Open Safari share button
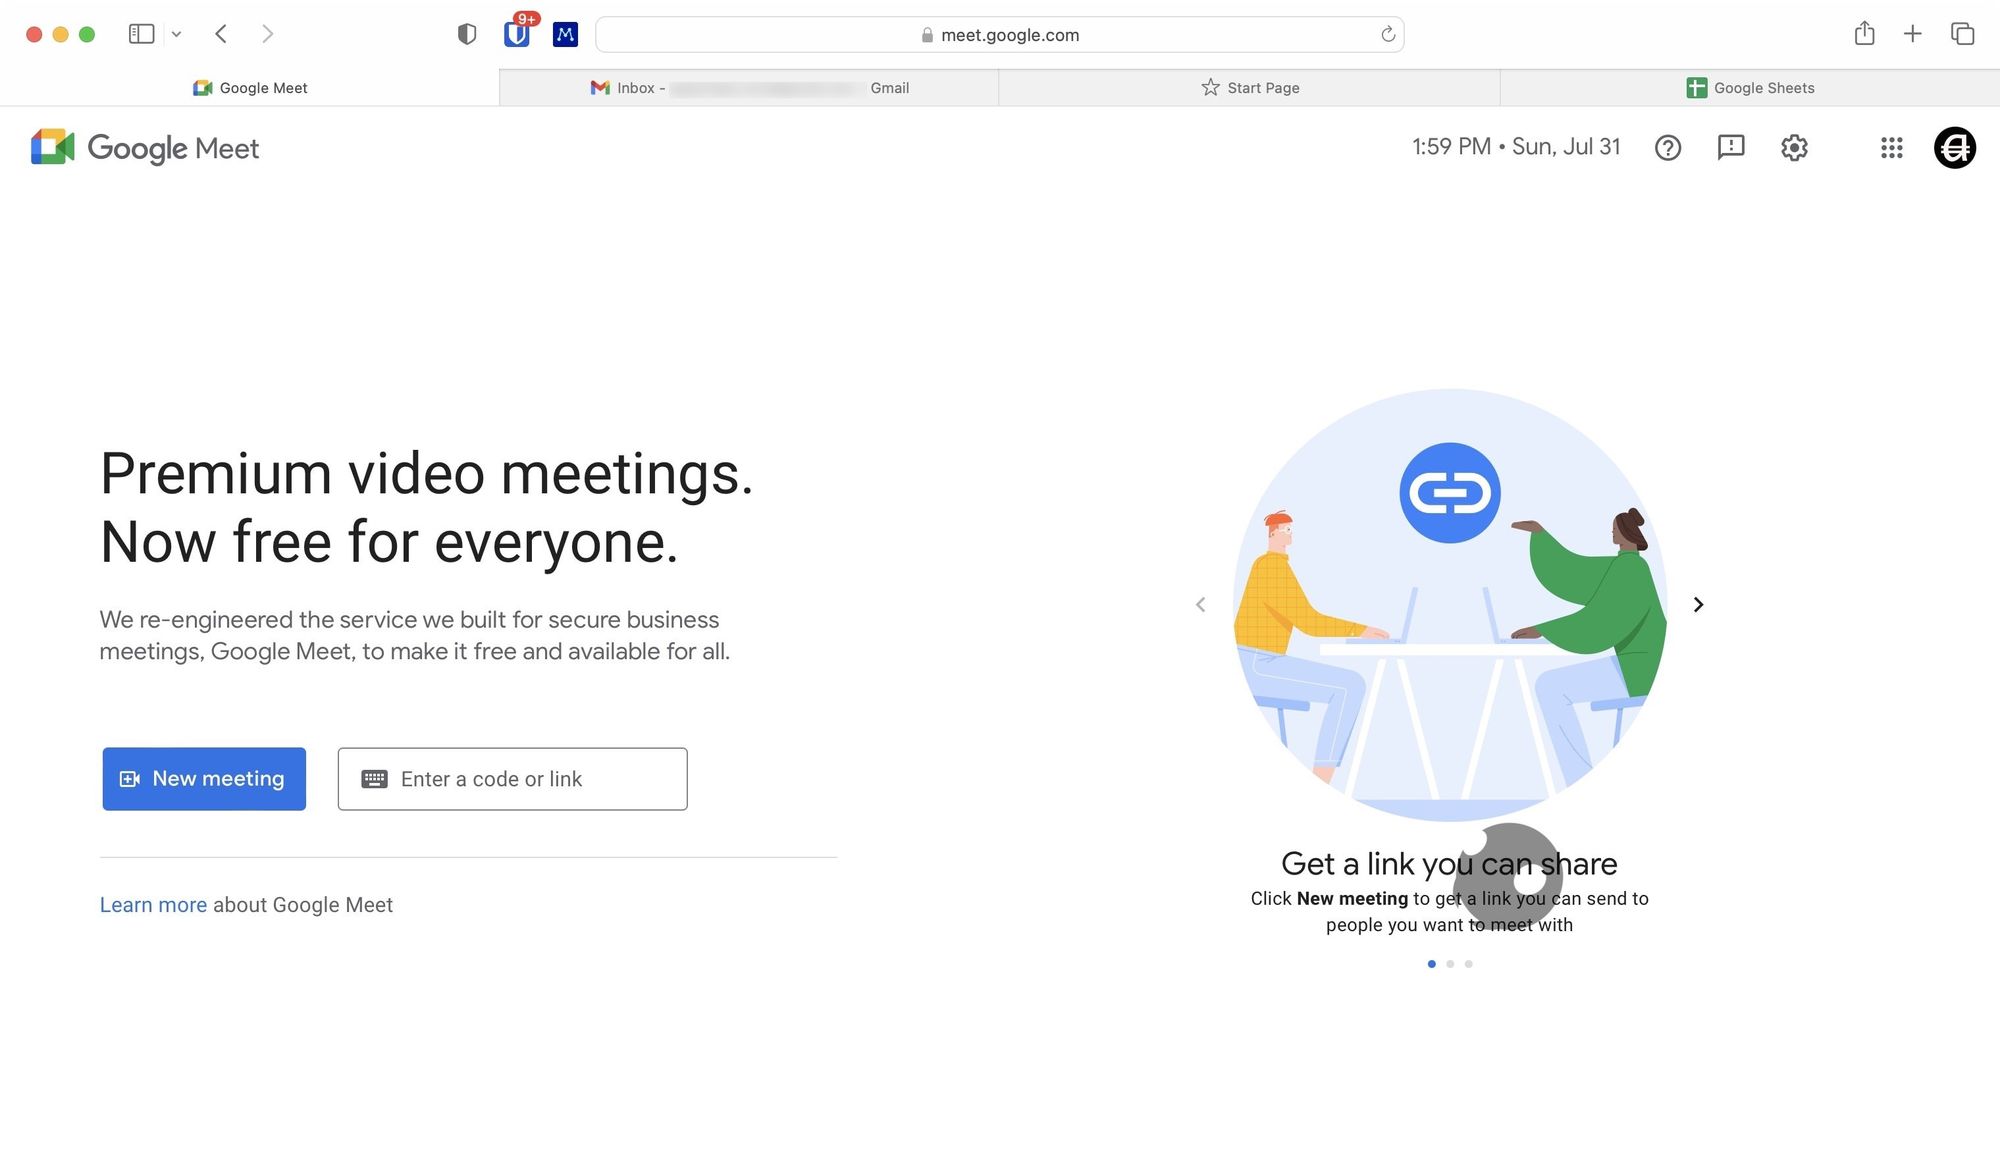 1864,34
